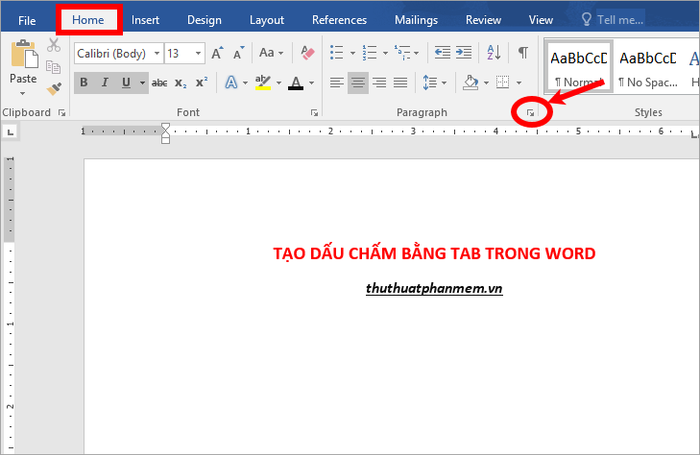
Task: Click the Cut scissors icon
Action: (54, 46)
